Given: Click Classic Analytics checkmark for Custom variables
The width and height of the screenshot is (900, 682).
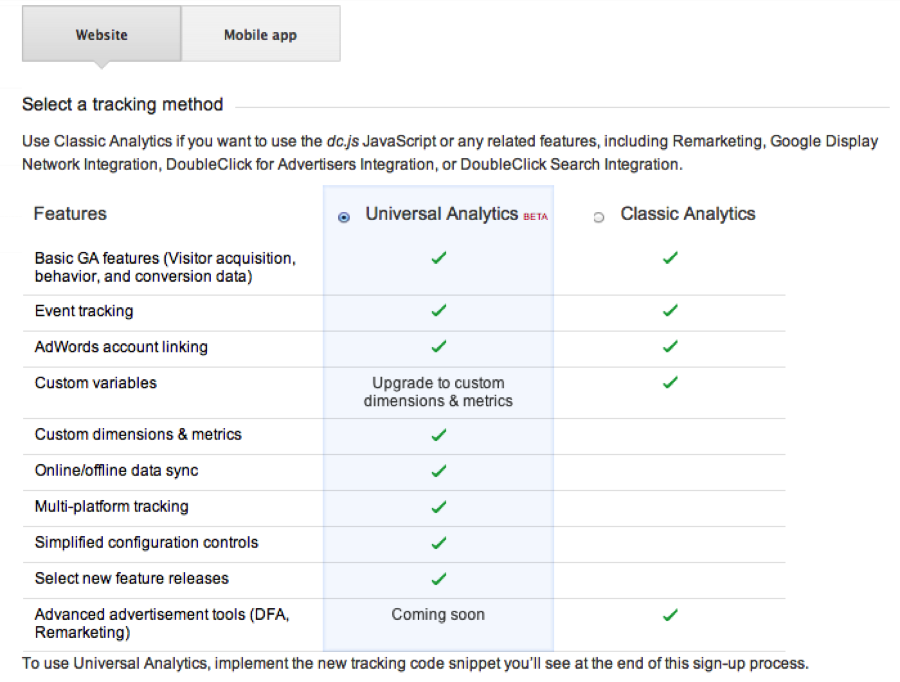Looking at the screenshot, I should tap(670, 382).
